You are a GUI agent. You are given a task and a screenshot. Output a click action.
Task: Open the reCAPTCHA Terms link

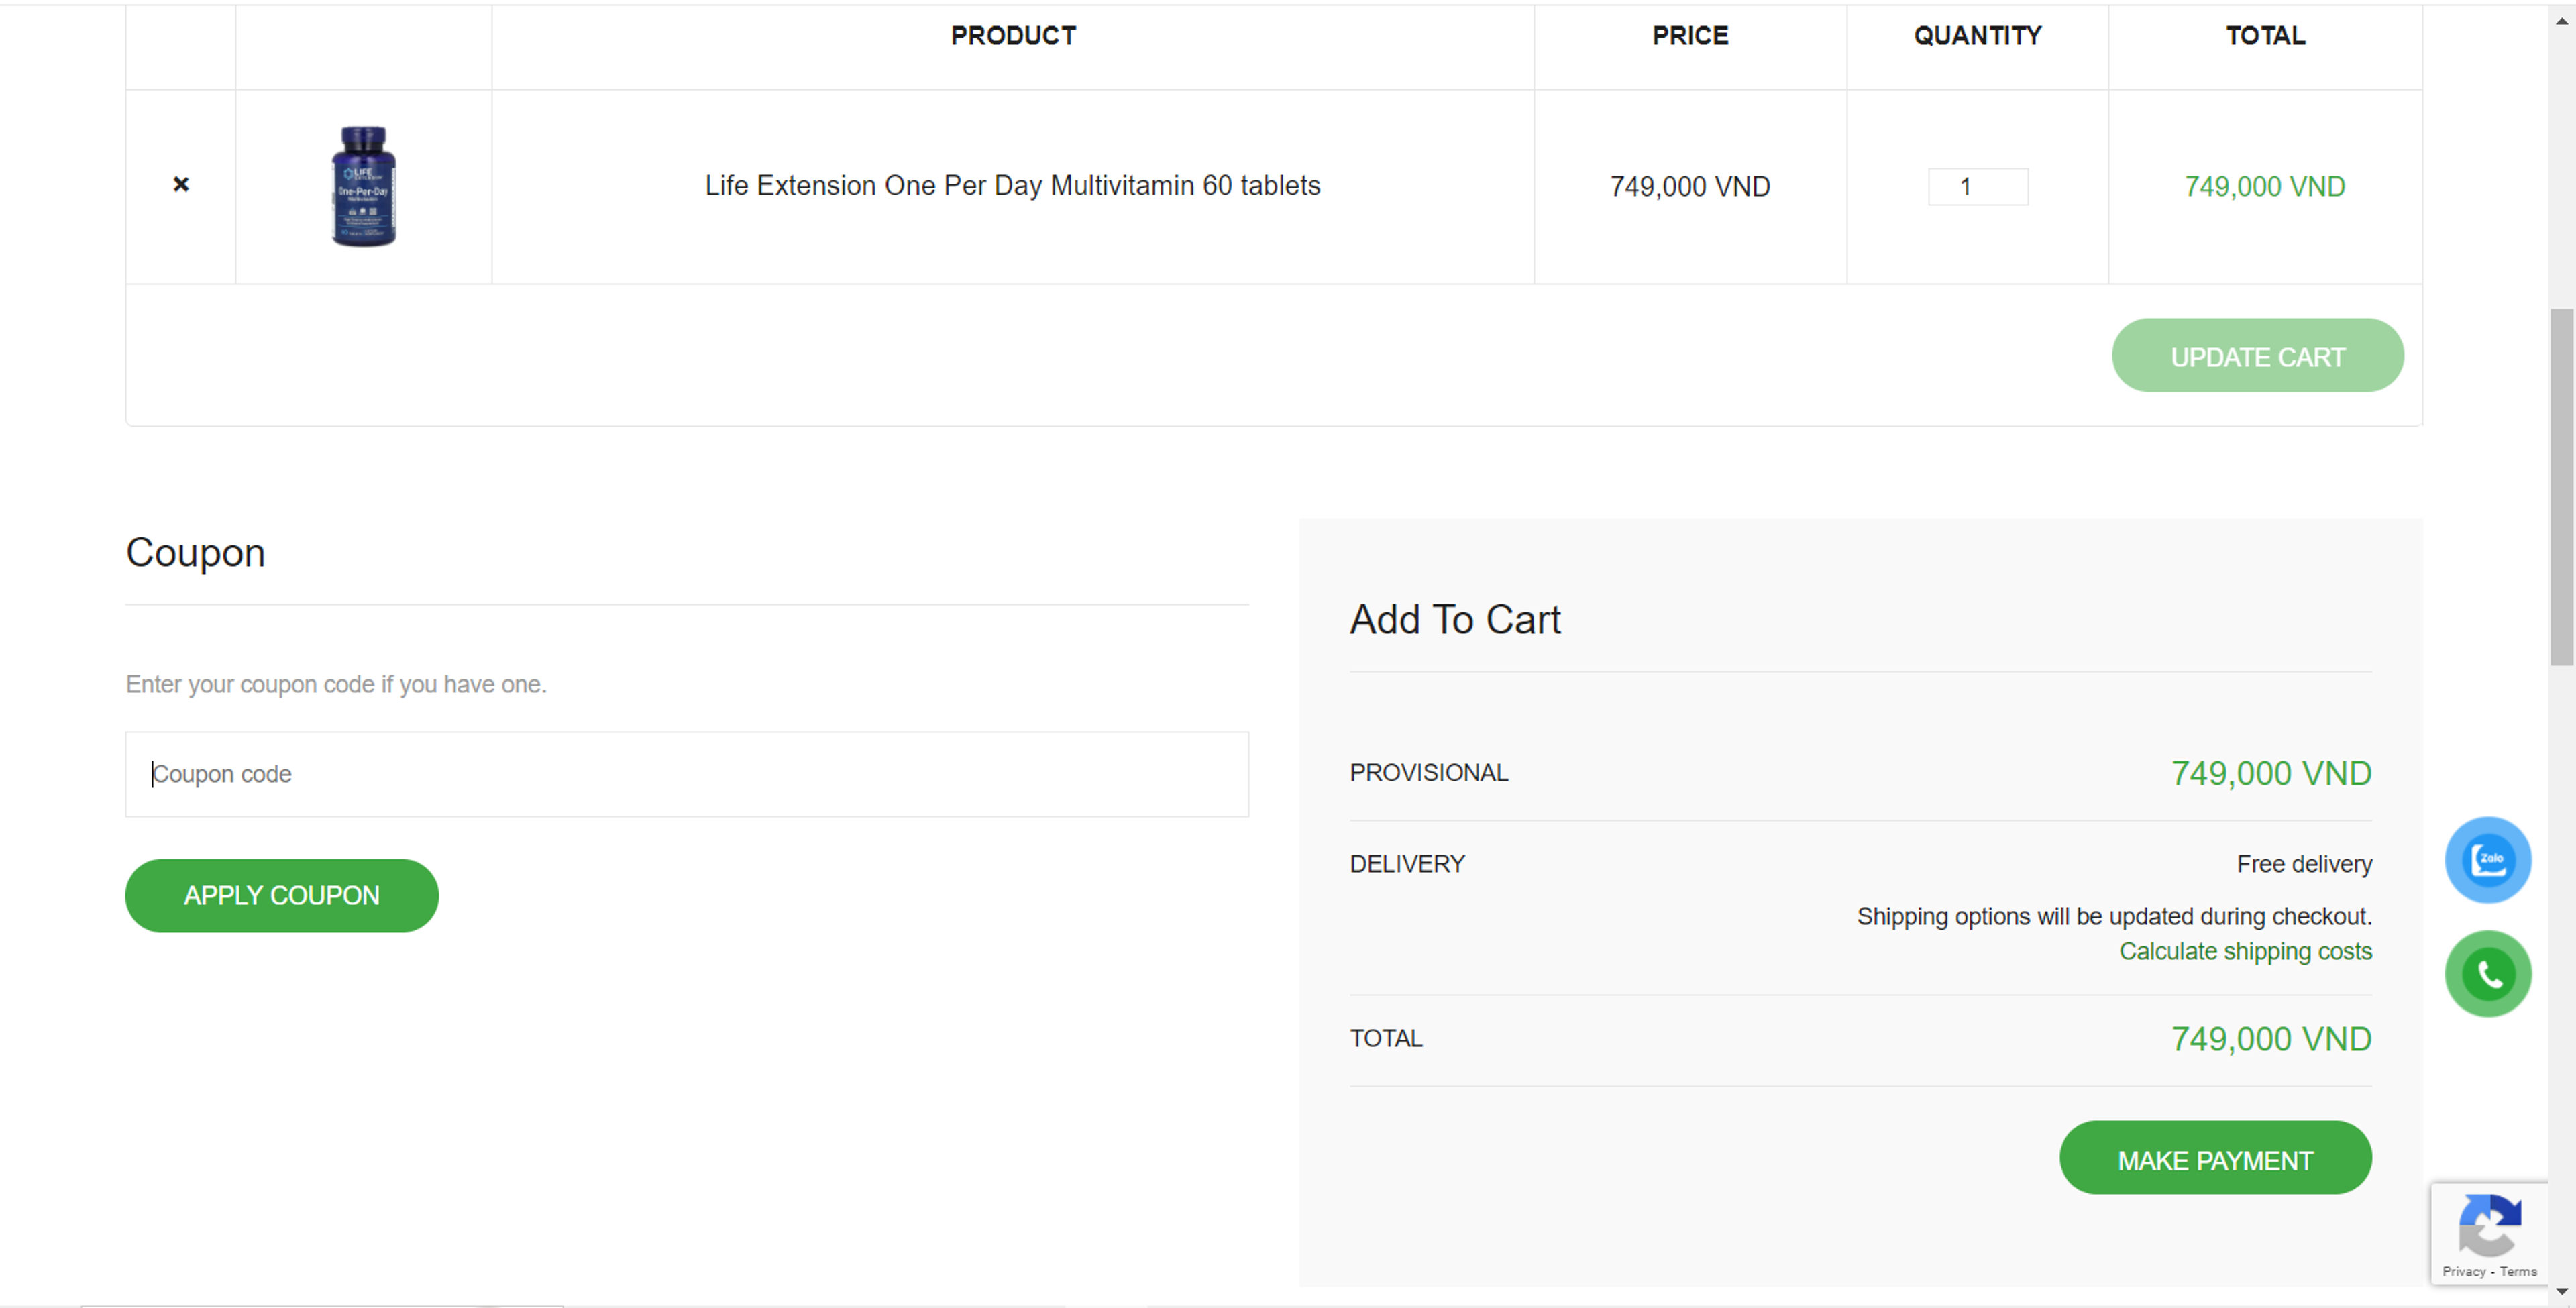(x=2518, y=1272)
